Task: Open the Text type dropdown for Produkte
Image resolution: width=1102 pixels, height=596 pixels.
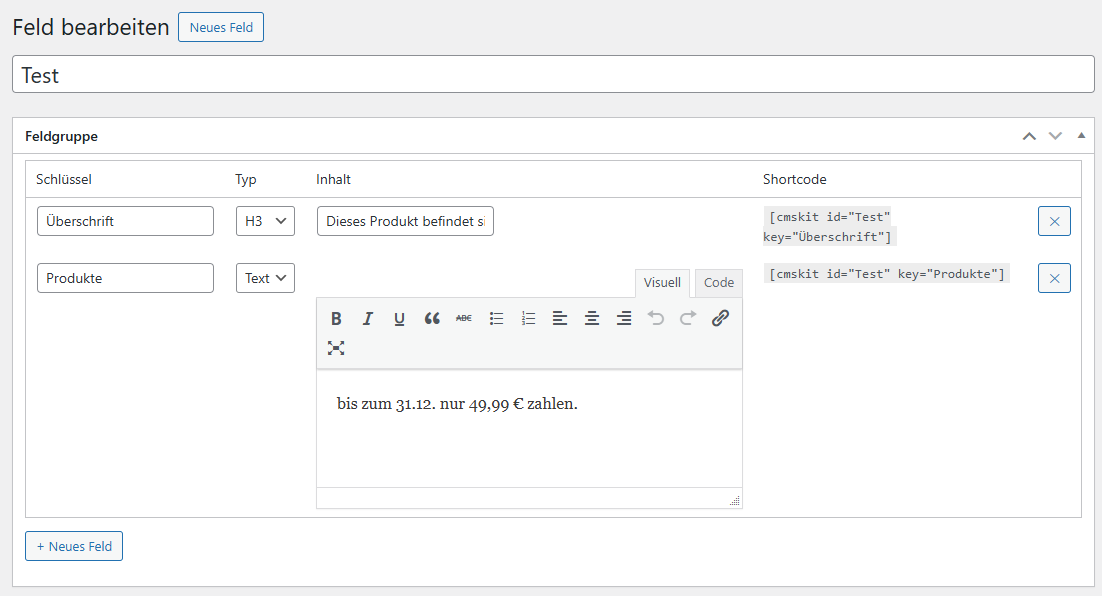Action: point(265,278)
